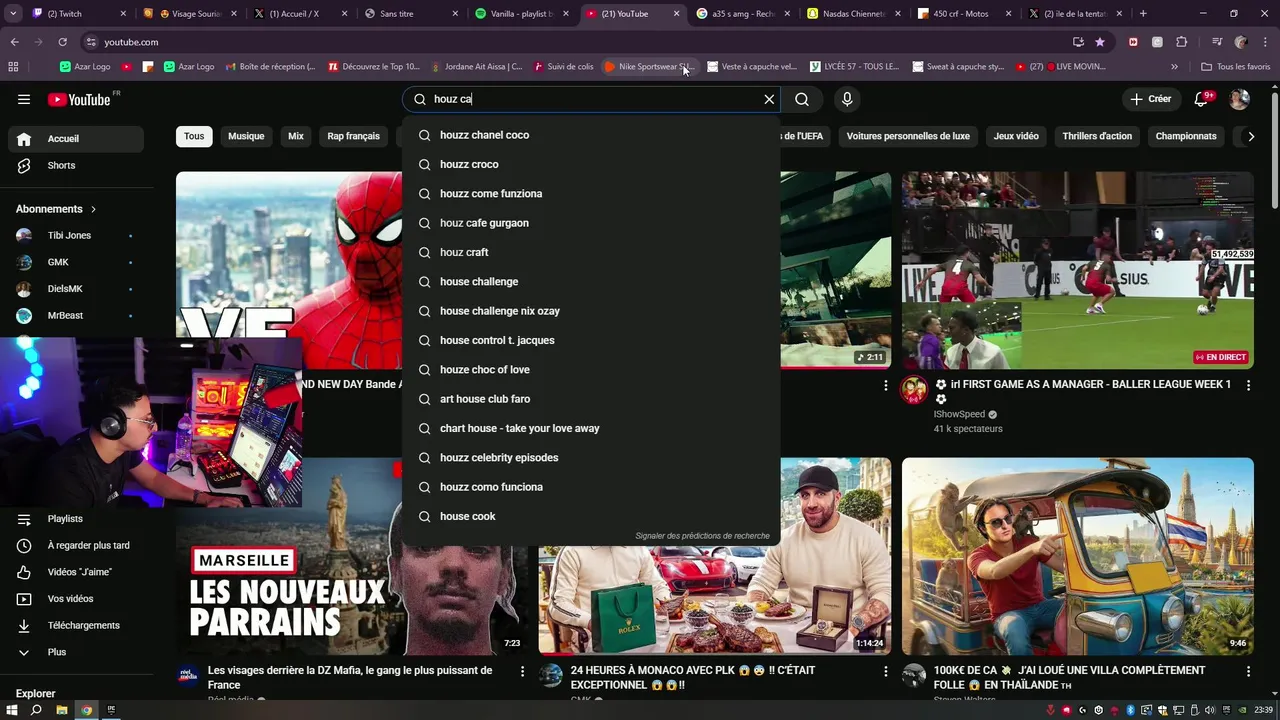Select the Mix filter chip
This screenshot has height=720, width=1280.
296,136
